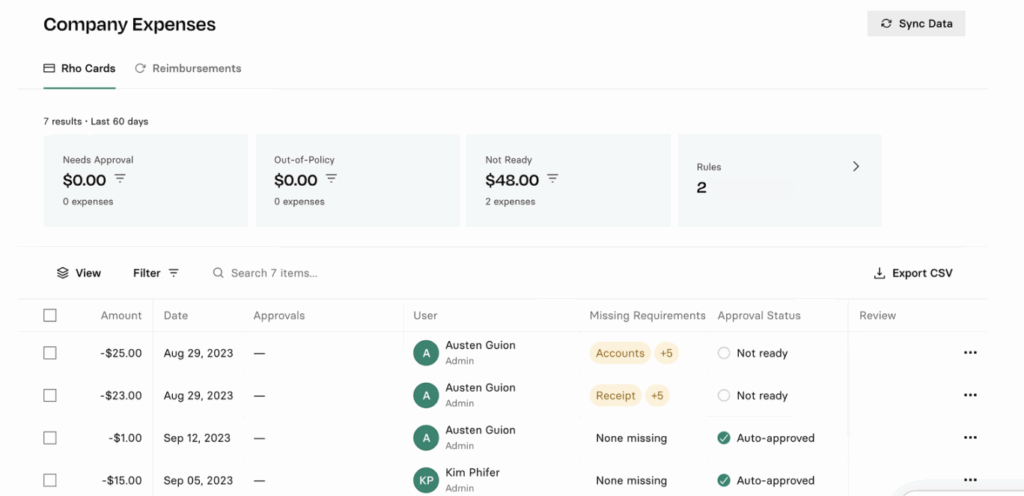The height and width of the screenshot is (496, 1024).
Task: Select the Rho Cards tab
Action: point(79,69)
